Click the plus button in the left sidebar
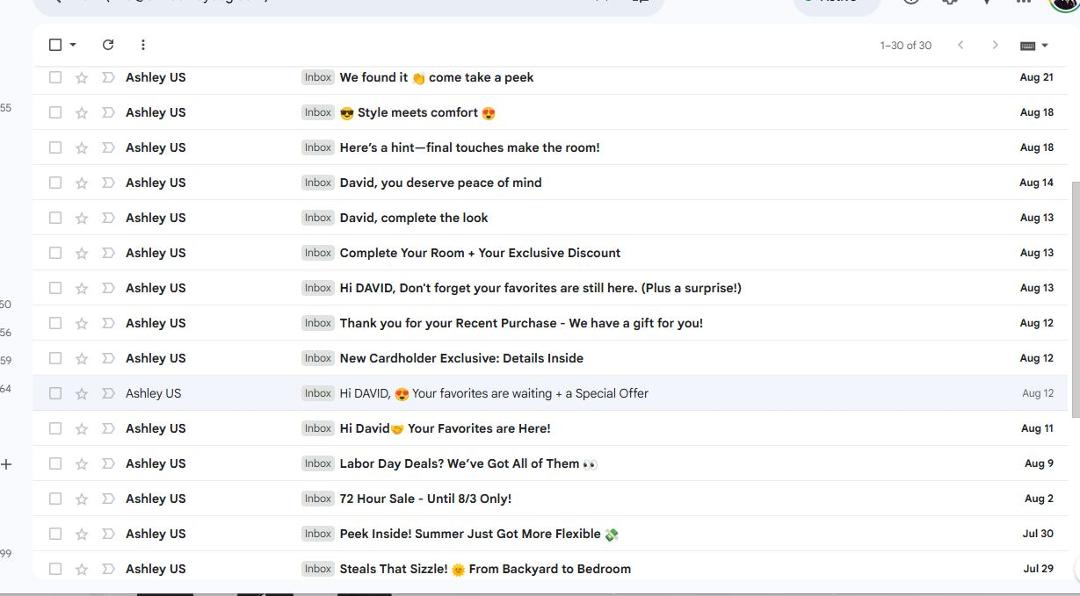The width and height of the screenshot is (1080, 596). tap(6, 464)
